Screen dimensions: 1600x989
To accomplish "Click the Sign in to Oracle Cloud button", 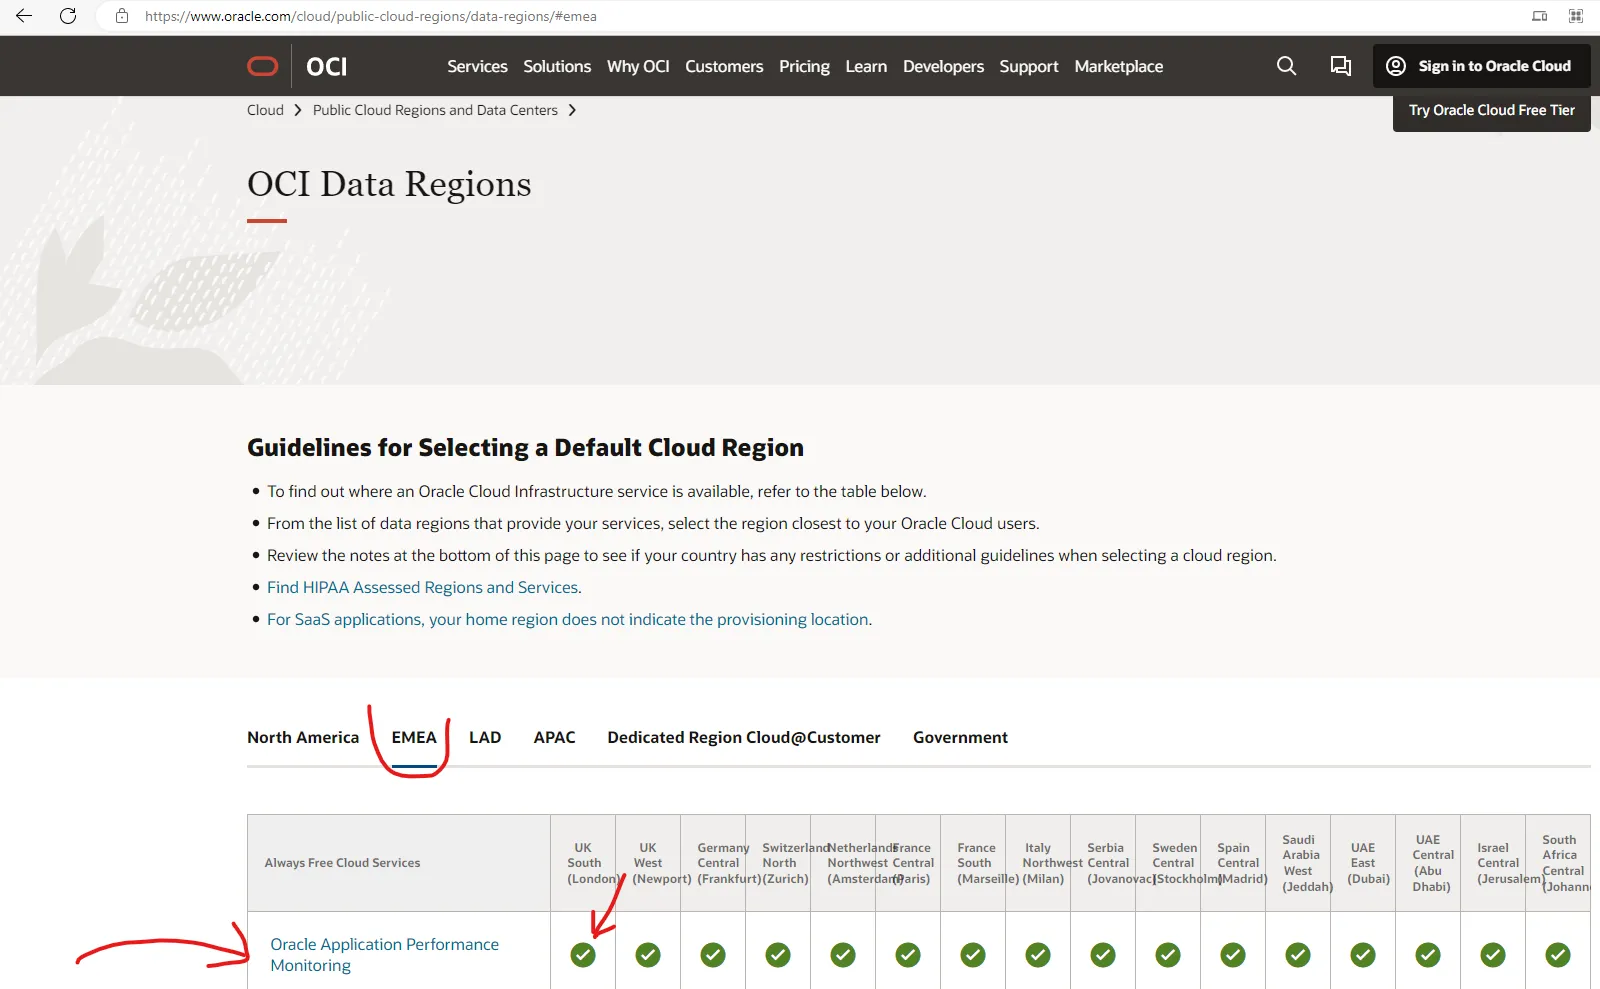I will 1482,66.
